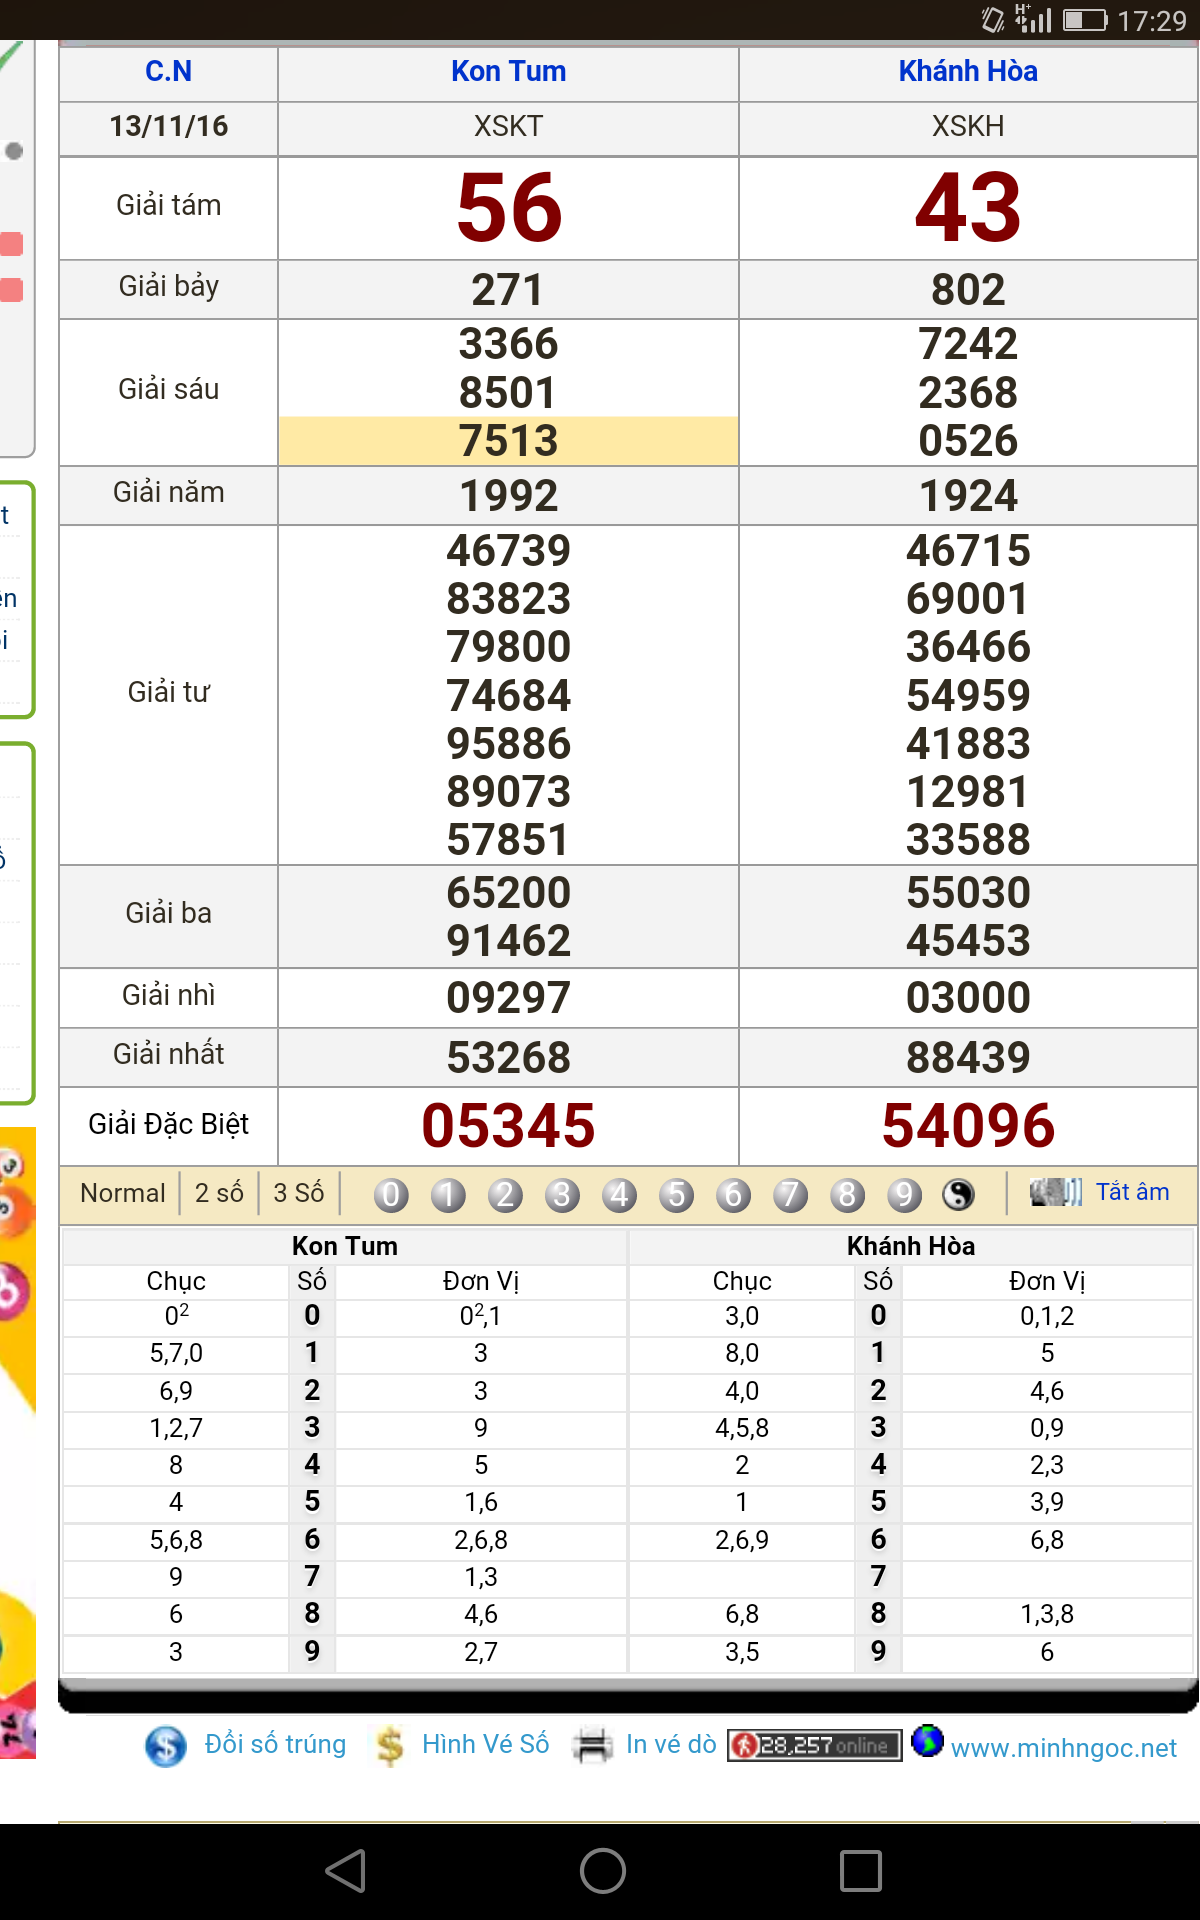
Task: Click the highlighted 7513 prize number
Action: (x=508, y=441)
